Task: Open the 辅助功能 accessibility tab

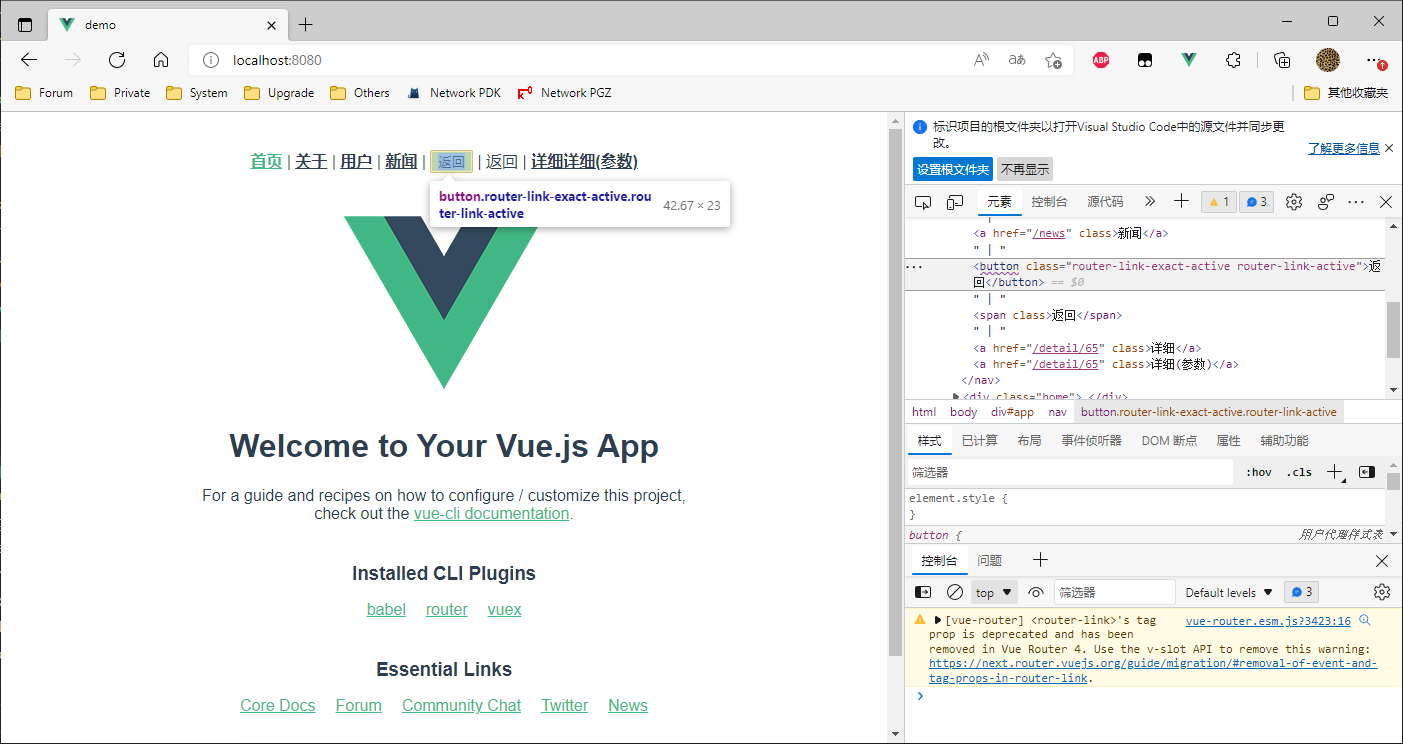Action: (1284, 441)
